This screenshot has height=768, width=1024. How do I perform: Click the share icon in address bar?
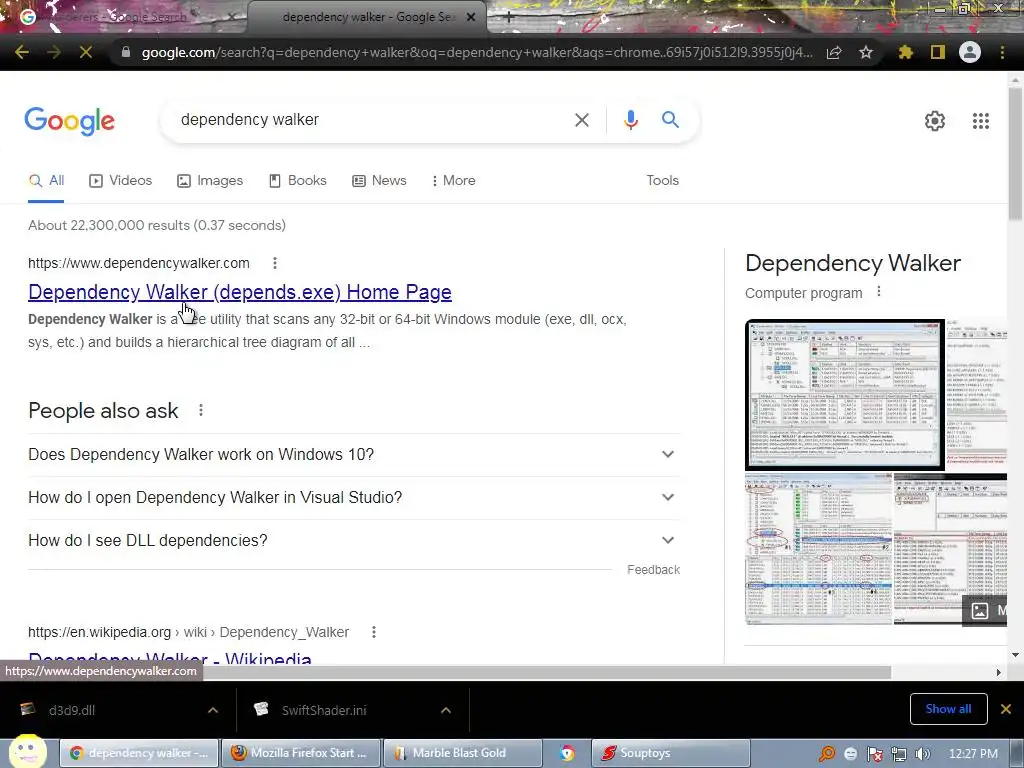(834, 52)
